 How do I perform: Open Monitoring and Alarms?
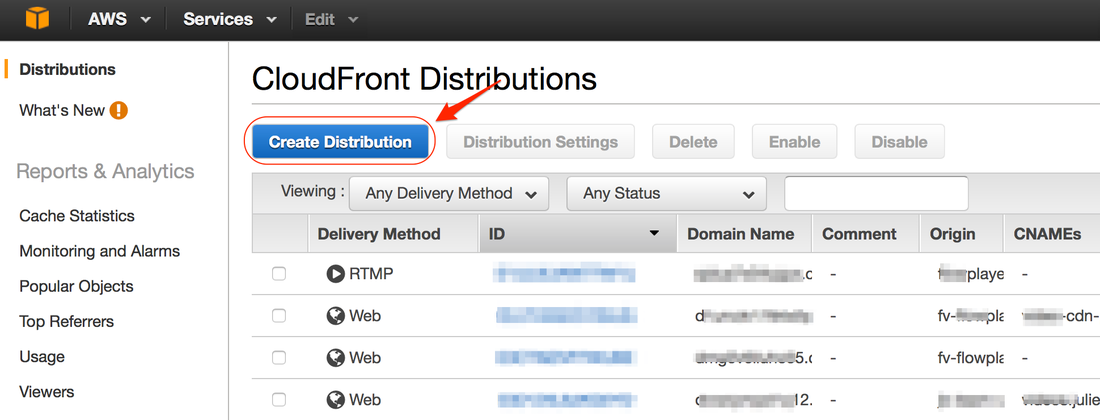click(x=100, y=251)
